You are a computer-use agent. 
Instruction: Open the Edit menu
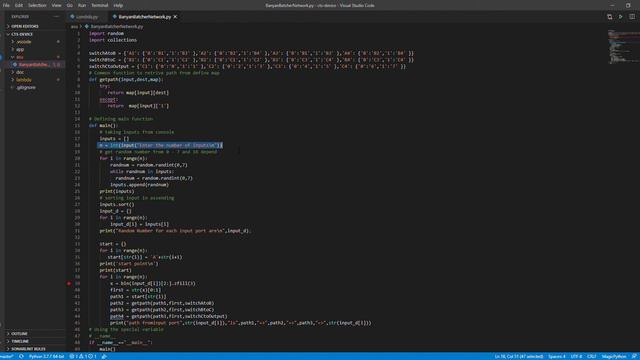click(19, 5)
